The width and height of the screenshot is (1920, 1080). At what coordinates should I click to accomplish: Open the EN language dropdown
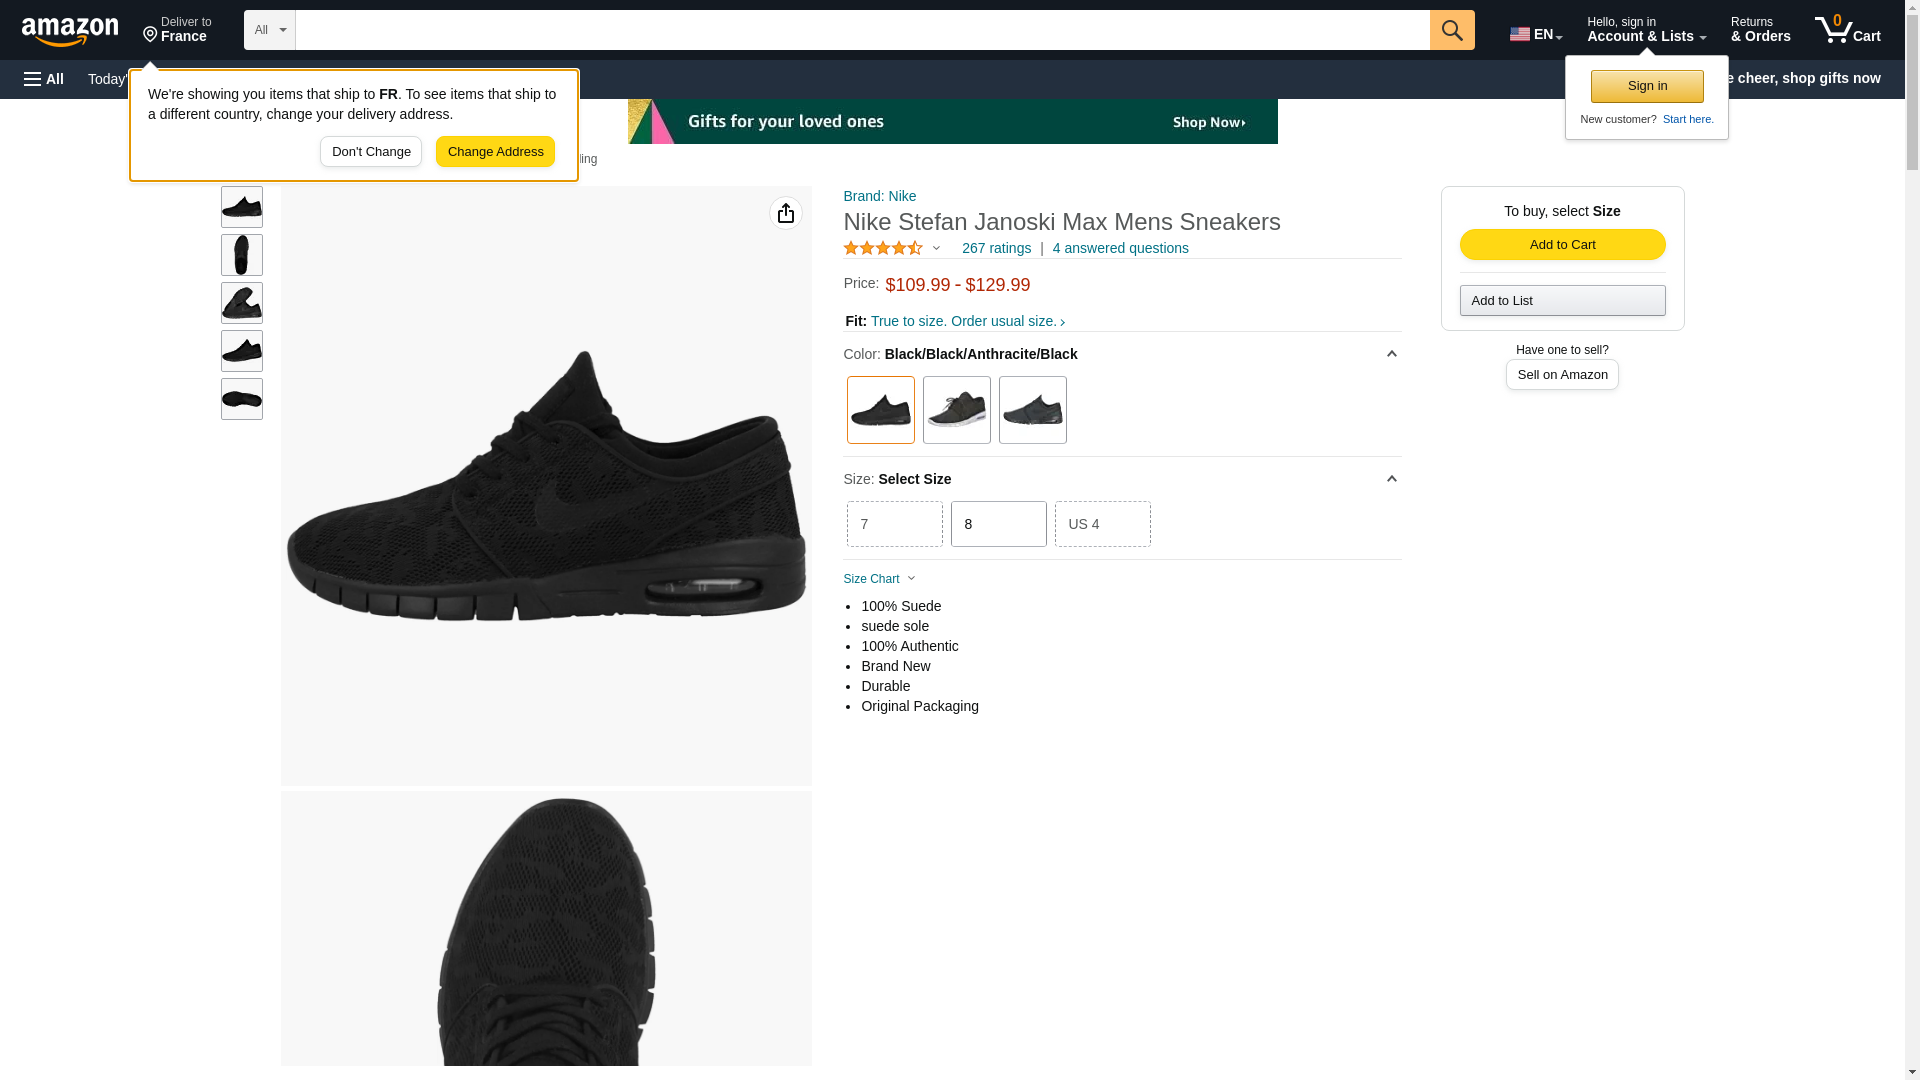point(1535,34)
